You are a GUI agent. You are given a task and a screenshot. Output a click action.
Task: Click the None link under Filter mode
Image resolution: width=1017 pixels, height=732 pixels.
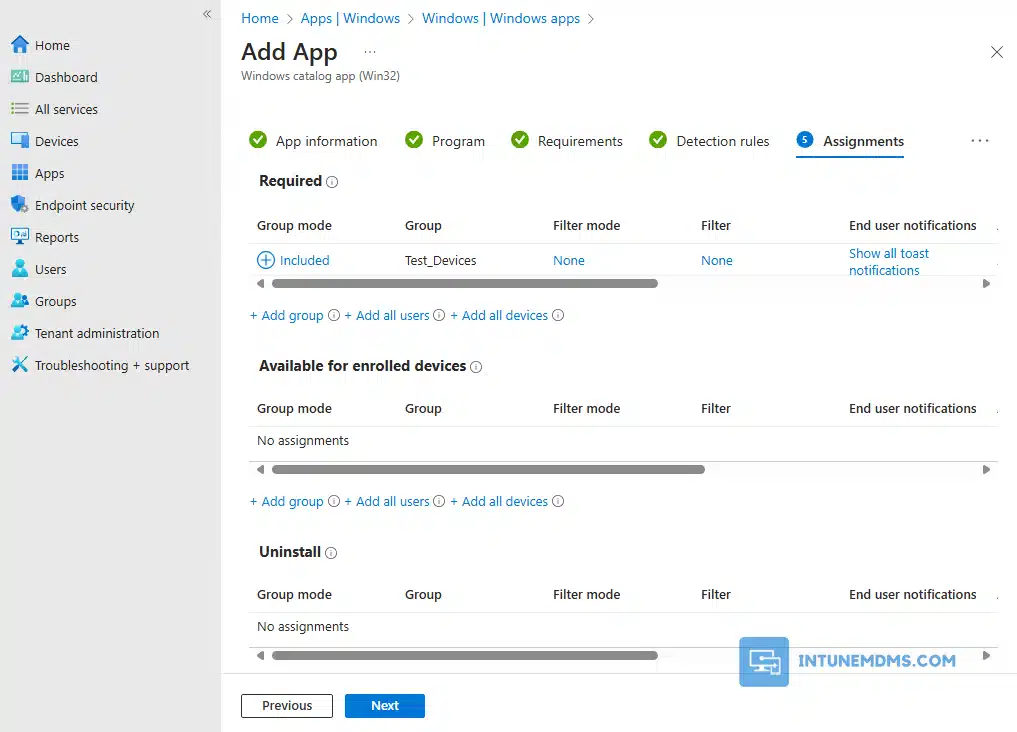click(569, 260)
